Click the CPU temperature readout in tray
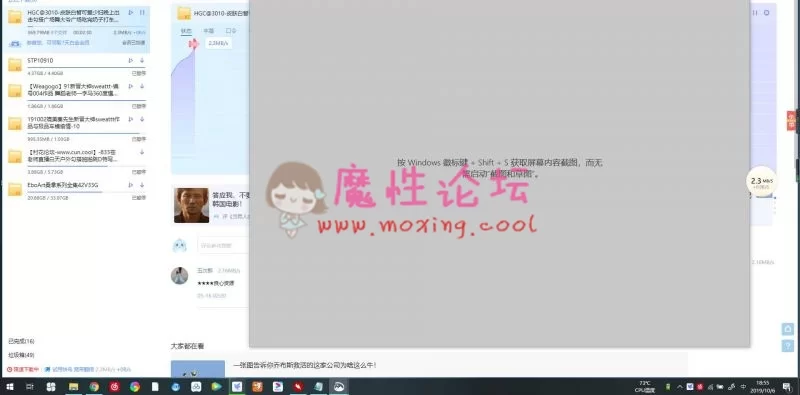The width and height of the screenshot is (800, 395). click(645, 387)
